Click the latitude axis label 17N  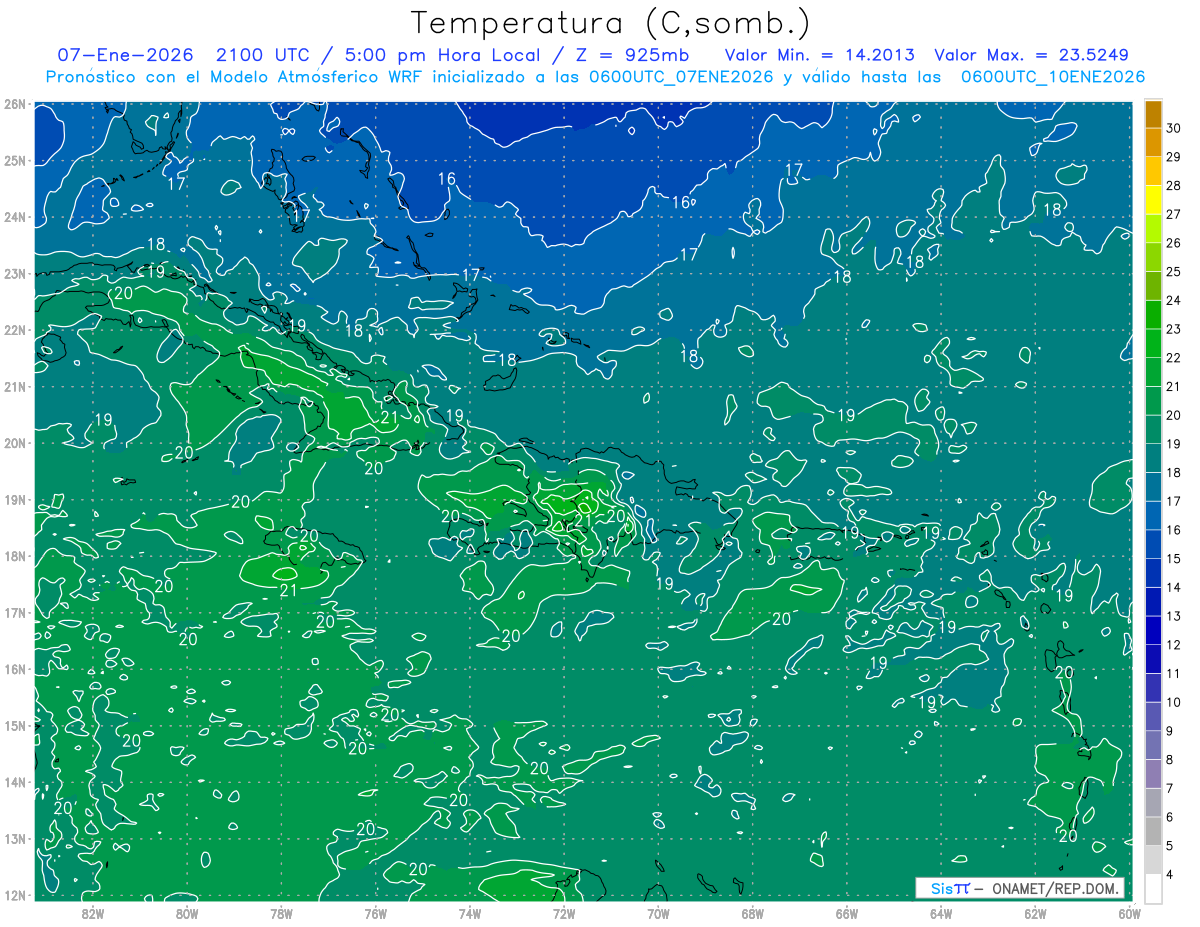14,612
